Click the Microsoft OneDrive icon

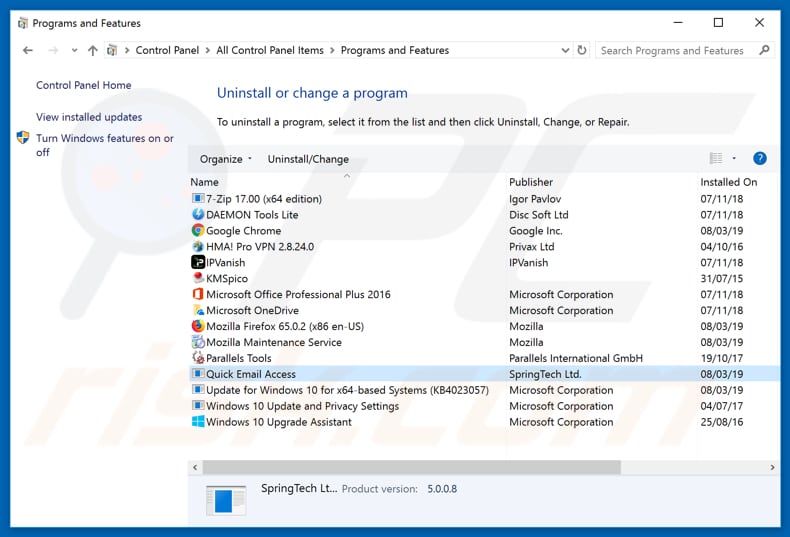point(198,310)
